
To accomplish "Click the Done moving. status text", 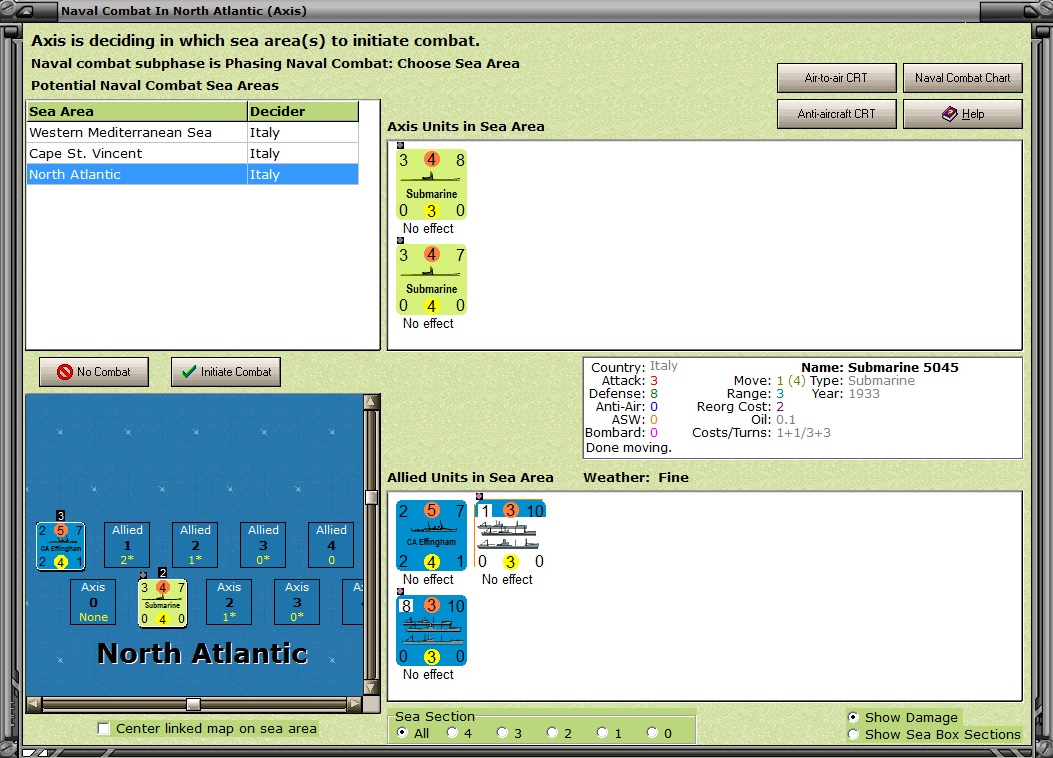I will (x=629, y=448).
